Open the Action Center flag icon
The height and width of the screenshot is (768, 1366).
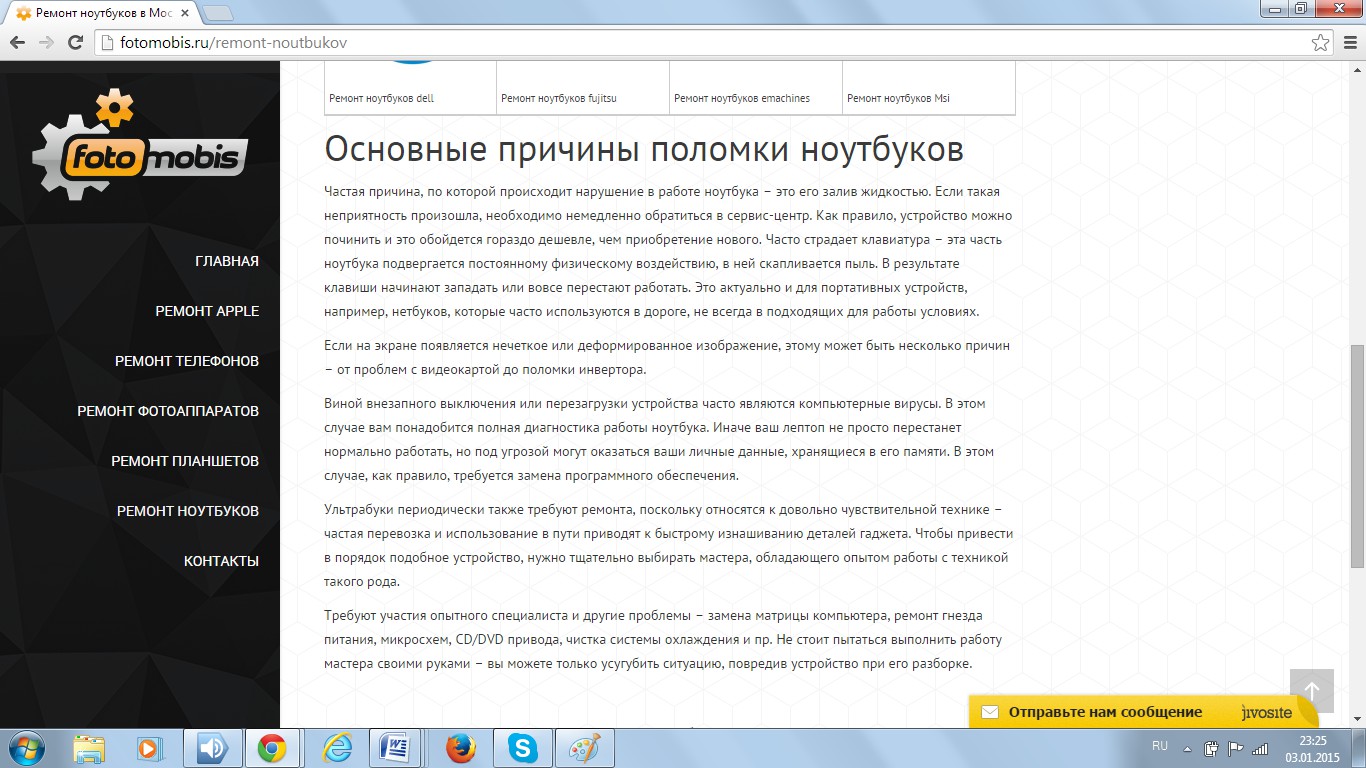point(1236,748)
